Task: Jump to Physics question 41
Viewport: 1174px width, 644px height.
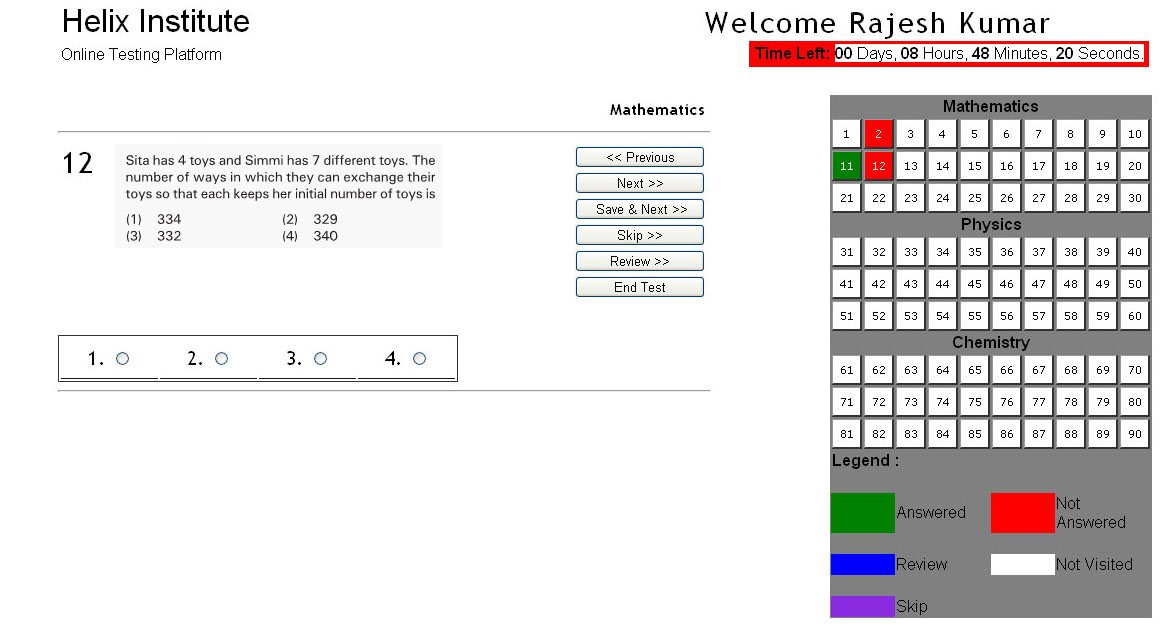Action: [846, 284]
